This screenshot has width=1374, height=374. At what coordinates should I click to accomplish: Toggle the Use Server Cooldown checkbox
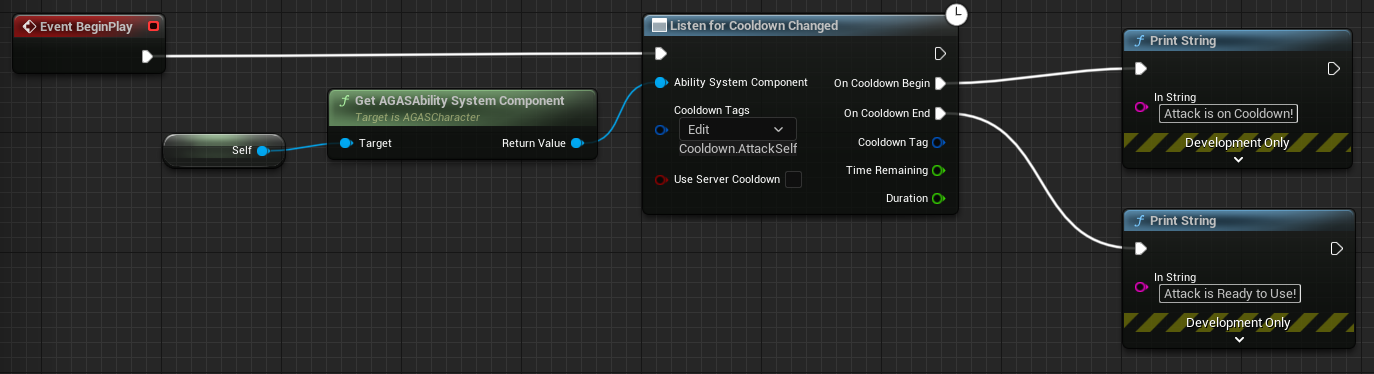(x=793, y=180)
